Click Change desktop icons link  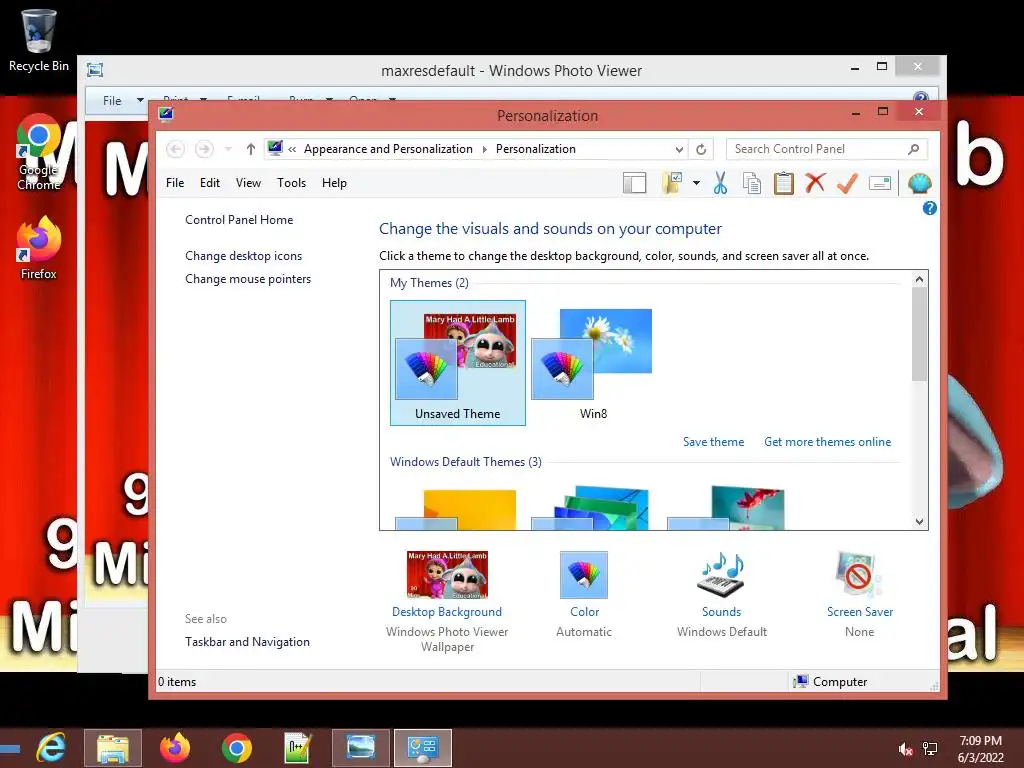244,256
